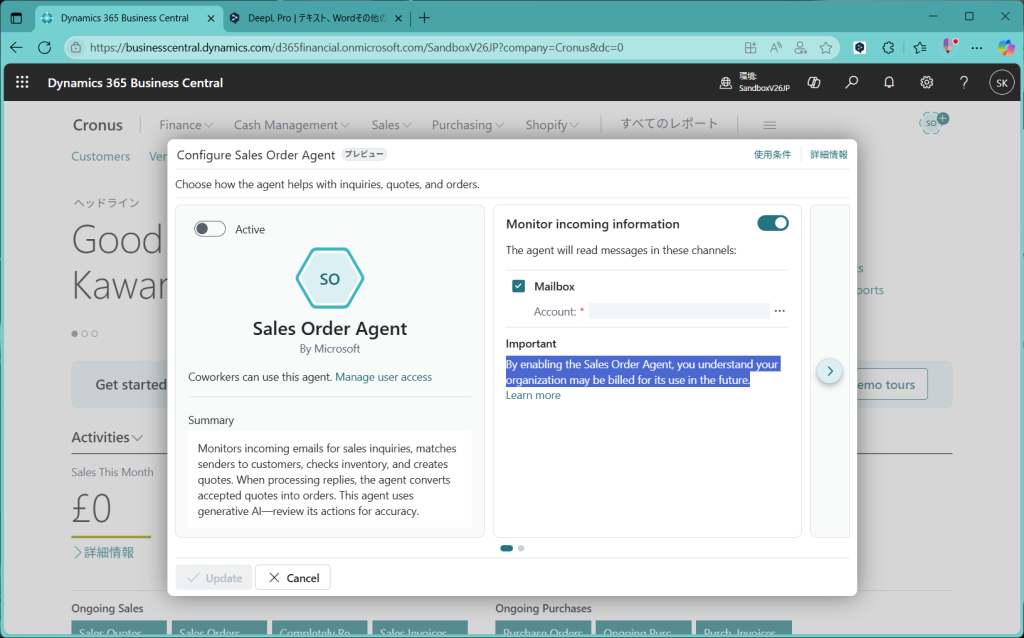Screen dimensions: 1024x638
Task: Open the Copilot sidebar icon in Edge
Action: point(1006,47)
